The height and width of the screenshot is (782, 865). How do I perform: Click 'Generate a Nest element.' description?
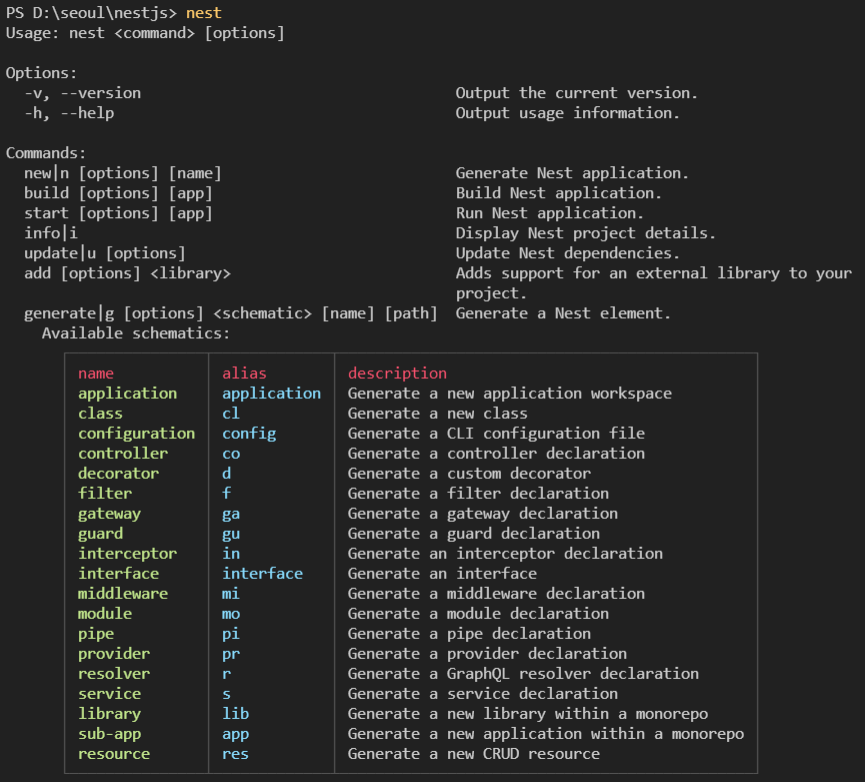tap(563, 313)
